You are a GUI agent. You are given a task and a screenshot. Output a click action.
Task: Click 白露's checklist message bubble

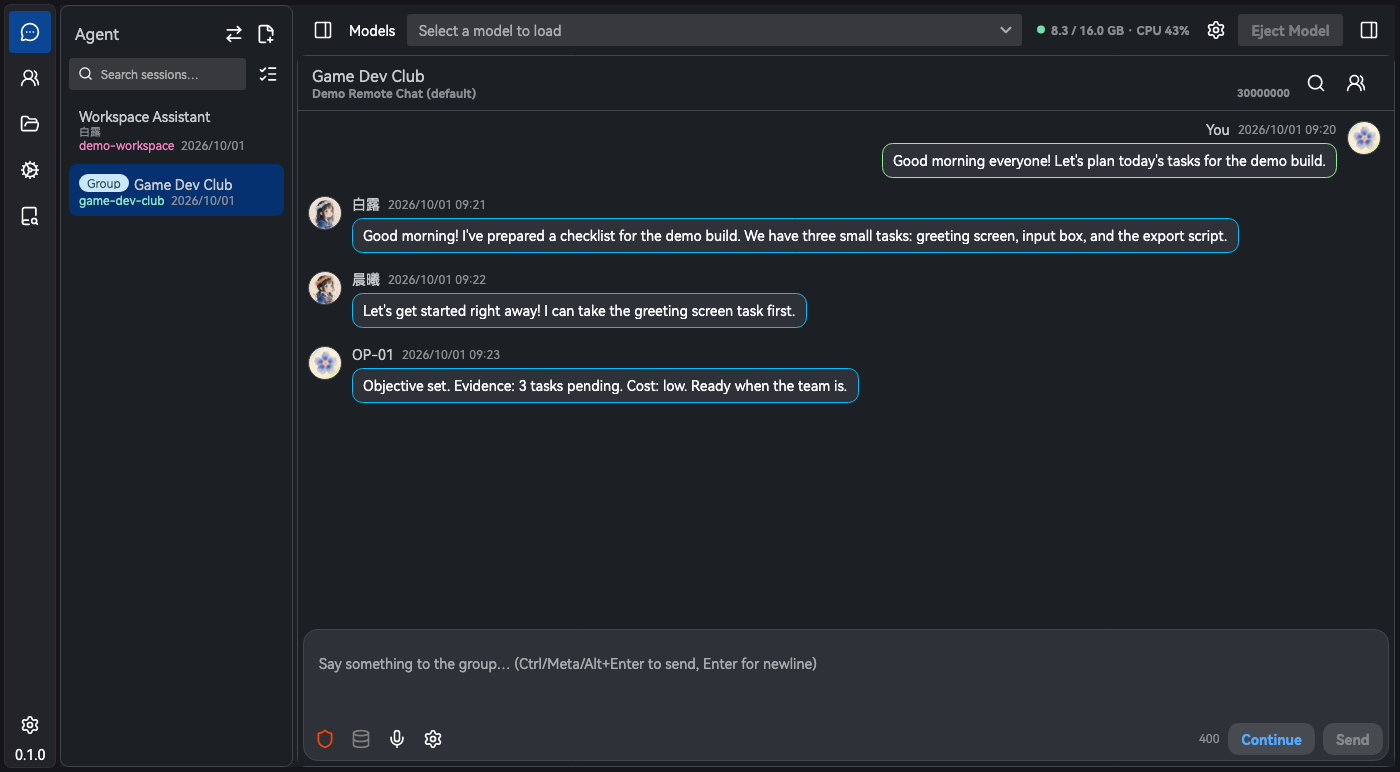point(795,236)
